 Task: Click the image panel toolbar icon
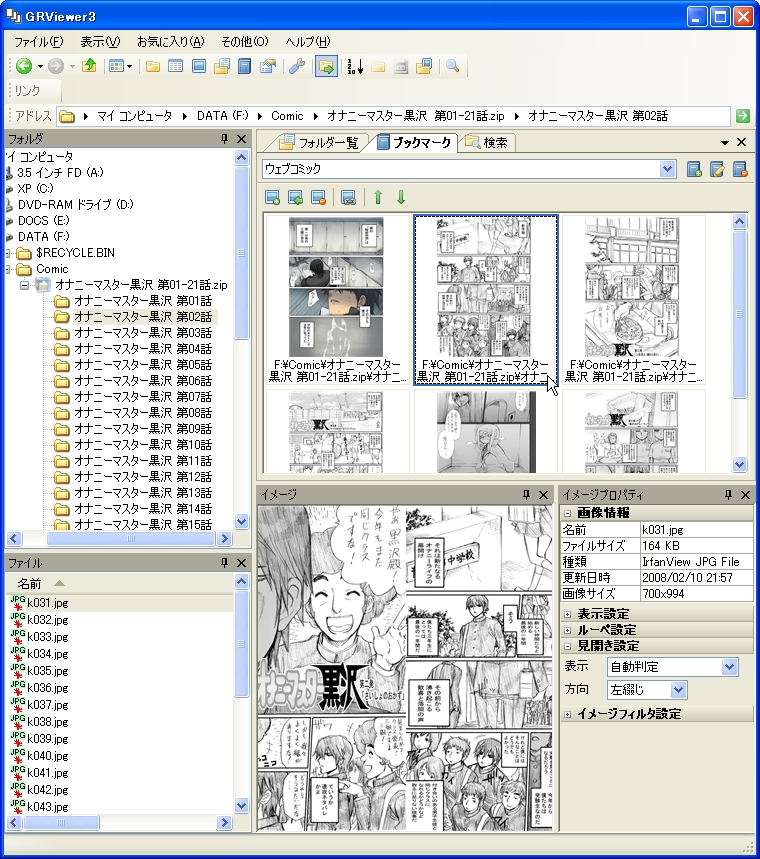(198, 66)
